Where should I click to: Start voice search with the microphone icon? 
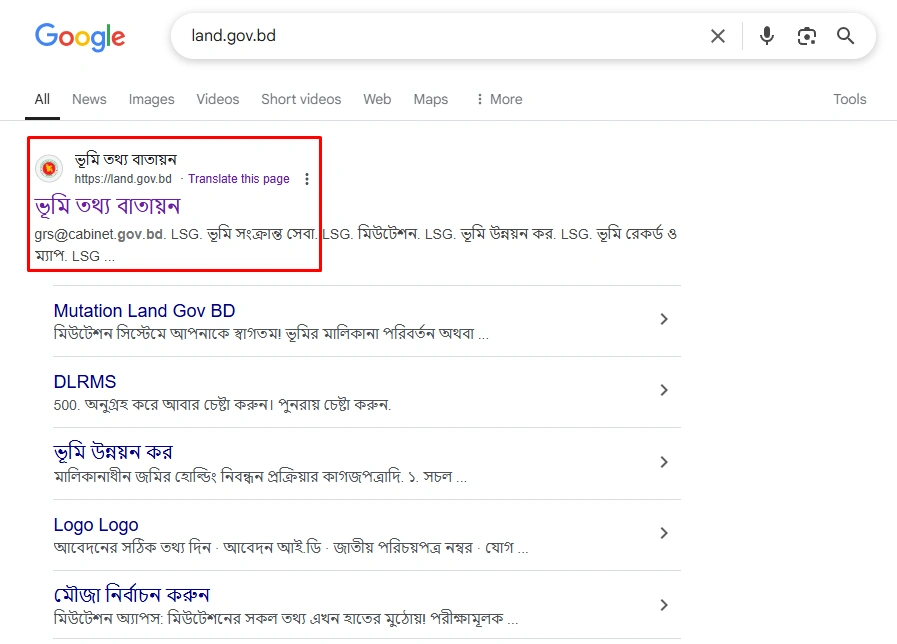(x=767, y=36)
